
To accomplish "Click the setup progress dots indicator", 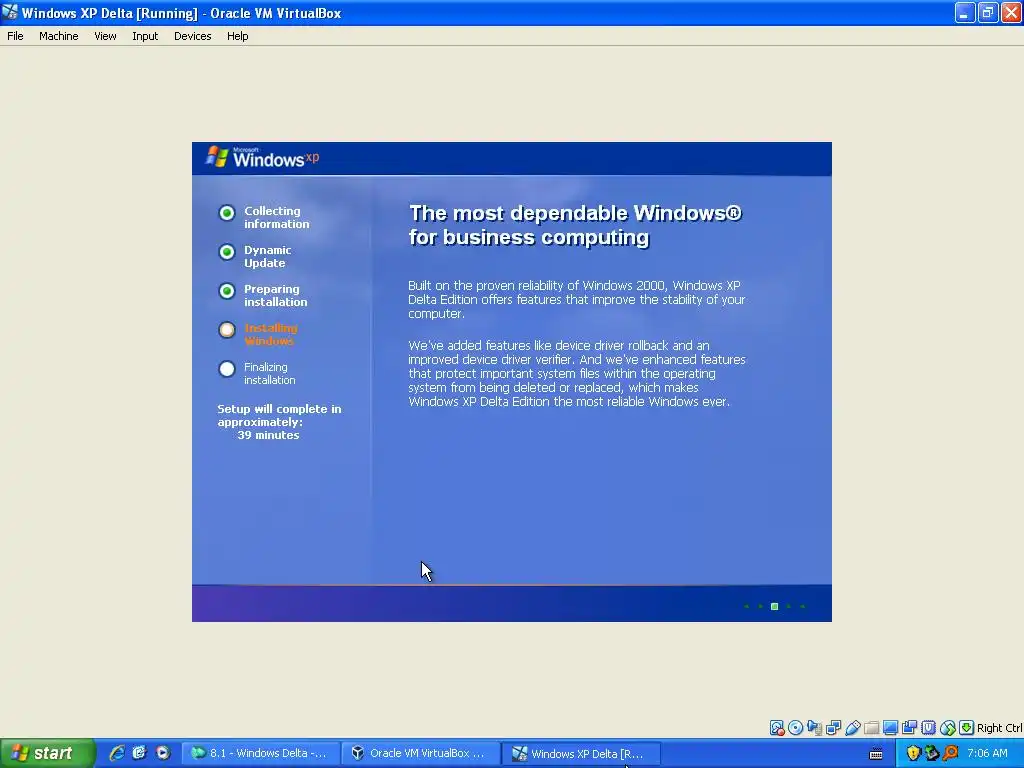I will 775,606.
